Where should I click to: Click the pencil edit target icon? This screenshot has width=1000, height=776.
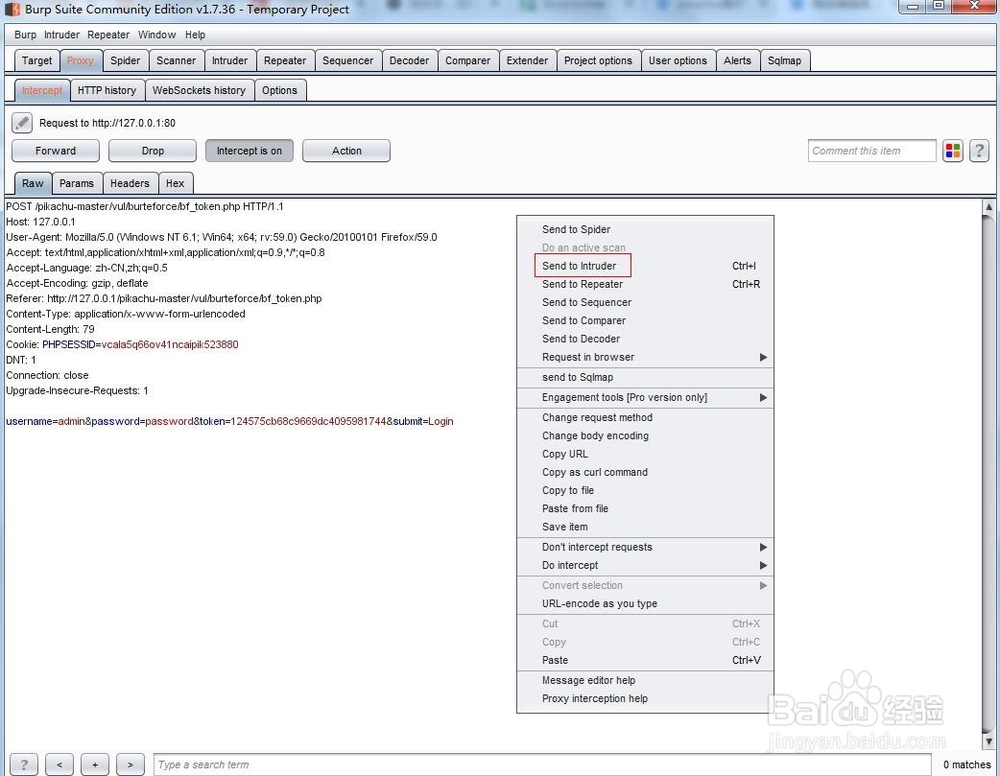point(22,122)
